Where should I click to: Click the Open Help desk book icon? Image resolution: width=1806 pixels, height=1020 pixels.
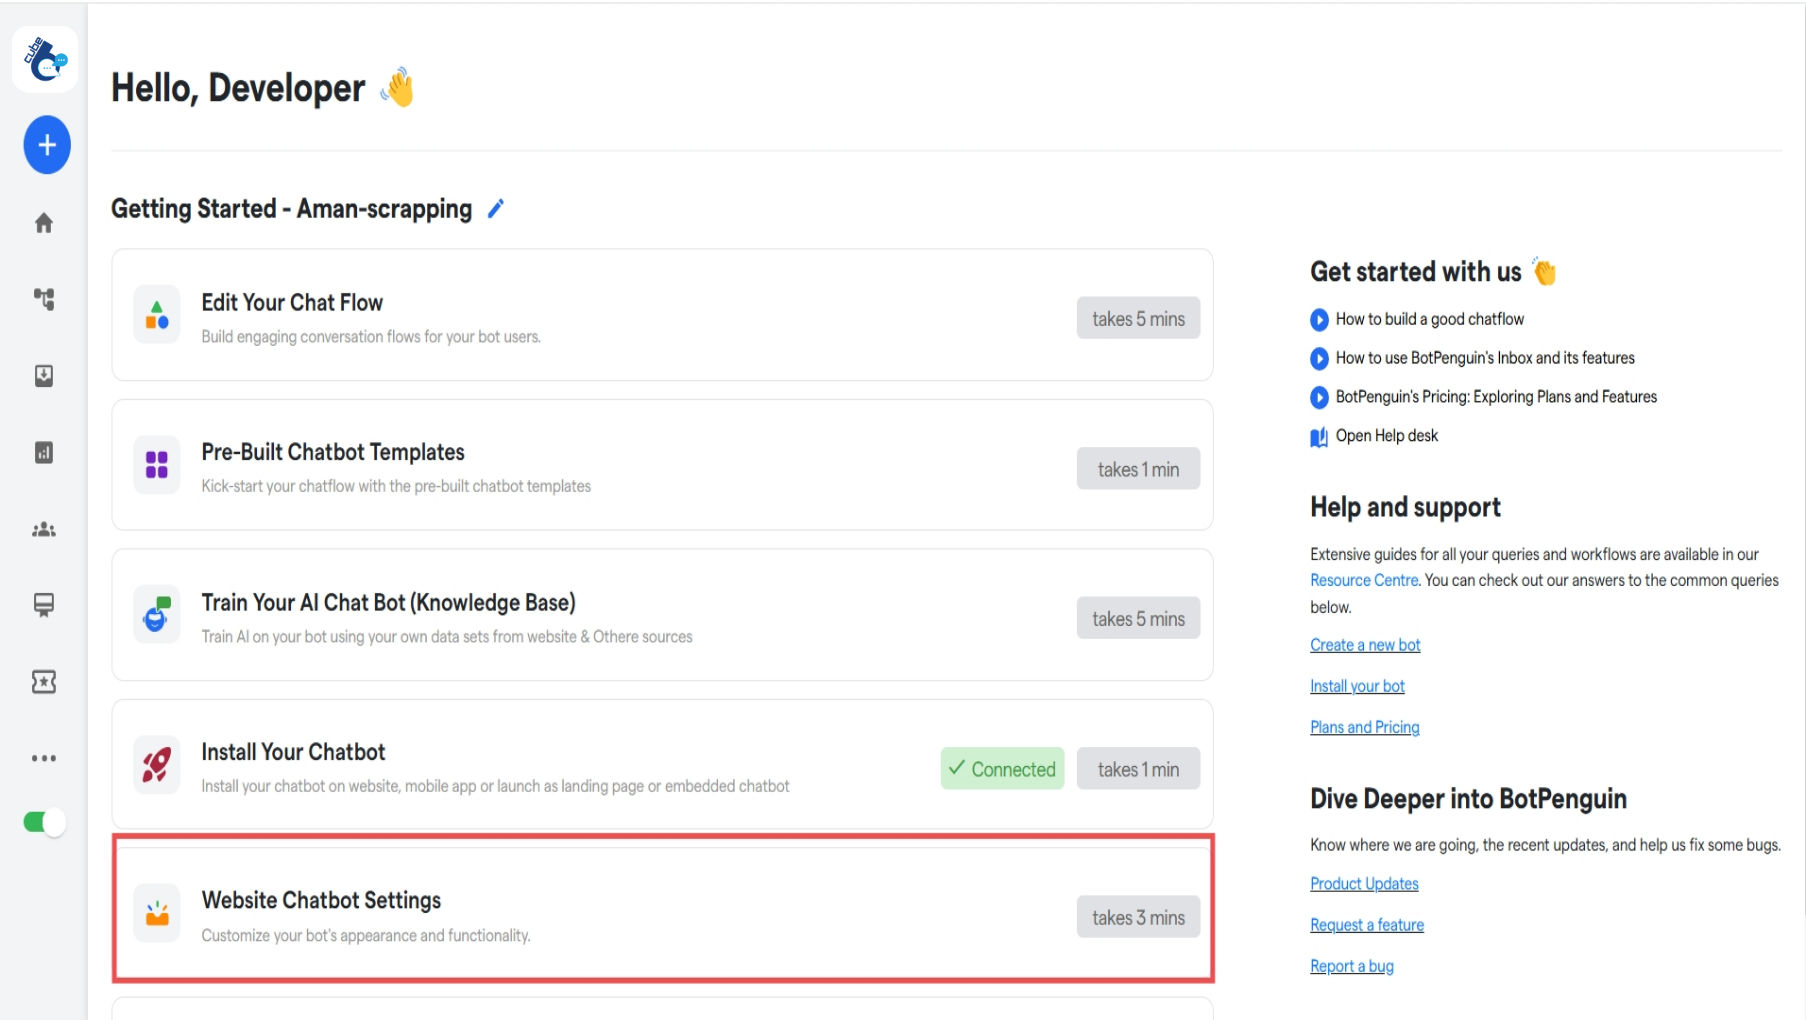point(1319,437)
